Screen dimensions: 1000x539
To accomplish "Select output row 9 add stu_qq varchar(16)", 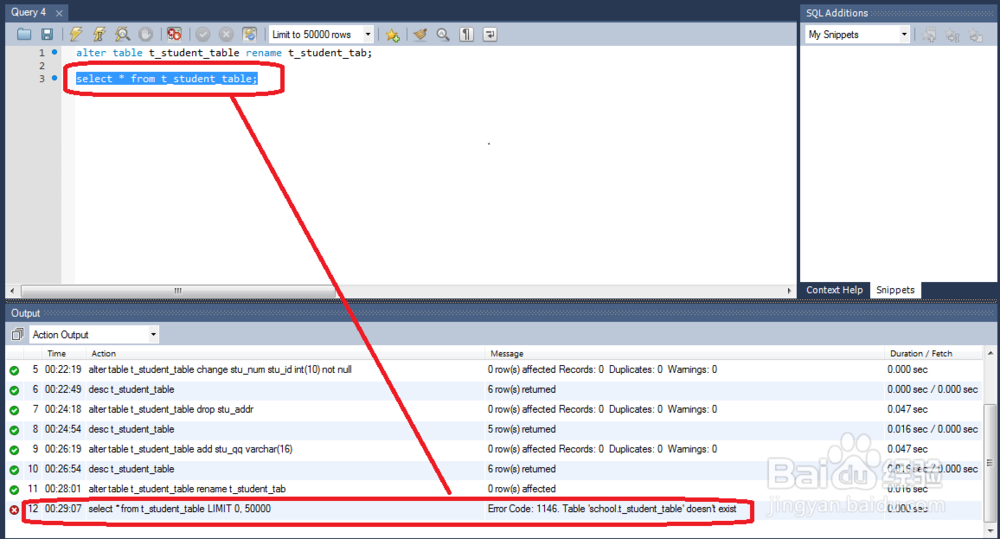I will click(x=494, y=449).
